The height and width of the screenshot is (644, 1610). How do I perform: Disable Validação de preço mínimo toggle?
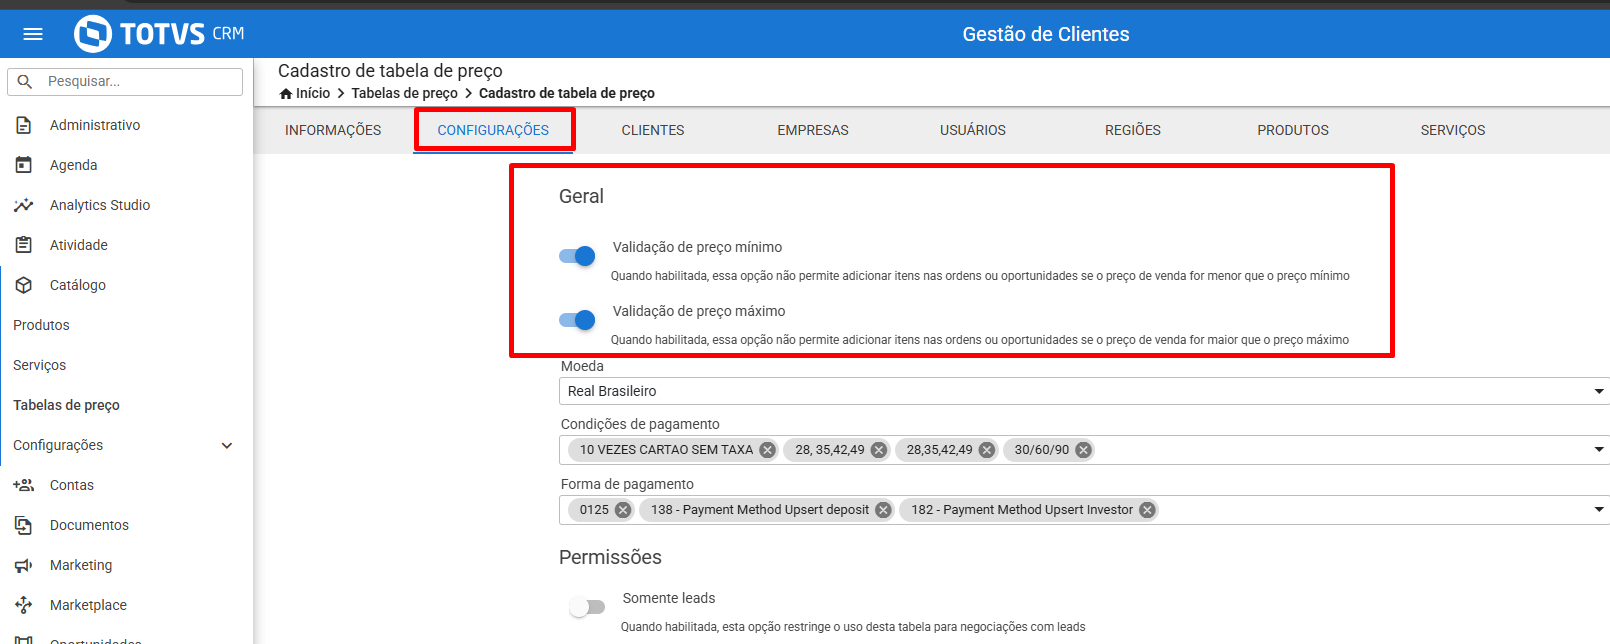pos(577,256)
